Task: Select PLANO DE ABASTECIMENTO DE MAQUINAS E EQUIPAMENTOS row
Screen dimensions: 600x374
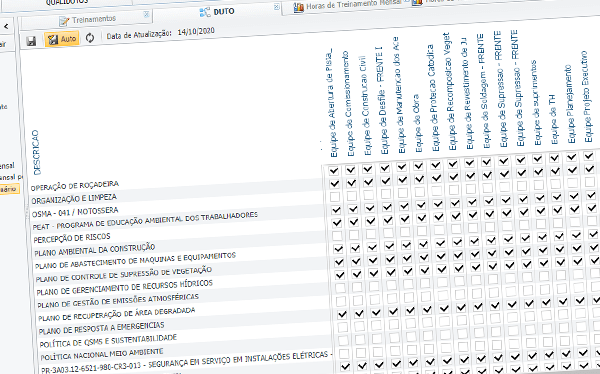Action: [135, 261]
